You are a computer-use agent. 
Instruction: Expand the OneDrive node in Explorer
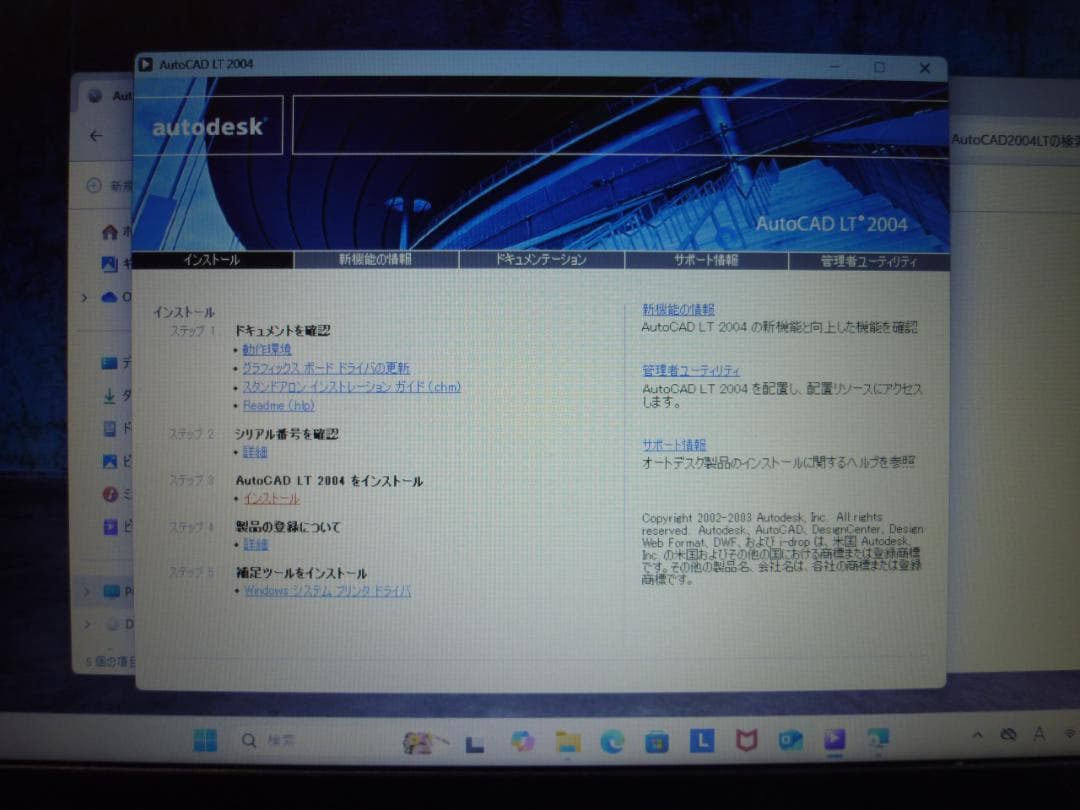(x=84, y=298)
